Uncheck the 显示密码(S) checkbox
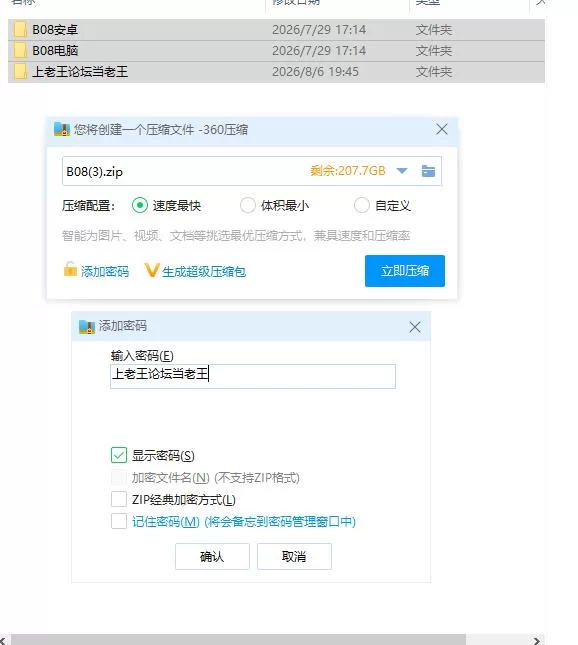The image size is (578, 645). pos(119,455)
